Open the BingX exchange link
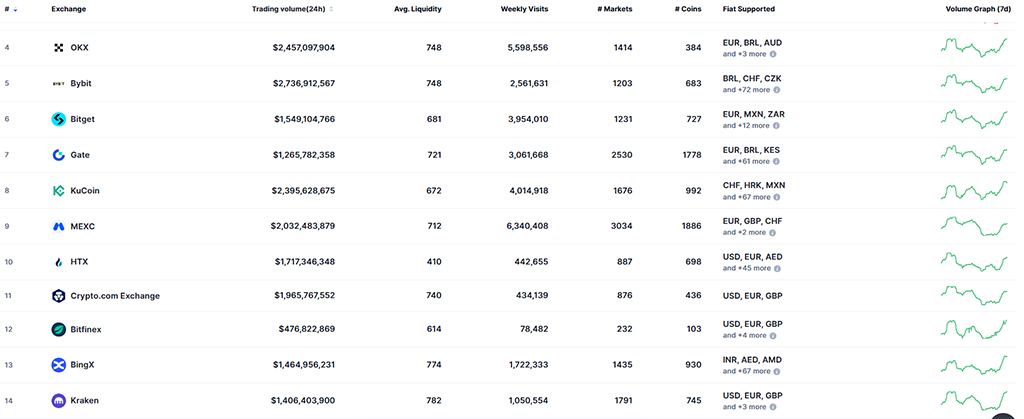 (x=83, y=365)
